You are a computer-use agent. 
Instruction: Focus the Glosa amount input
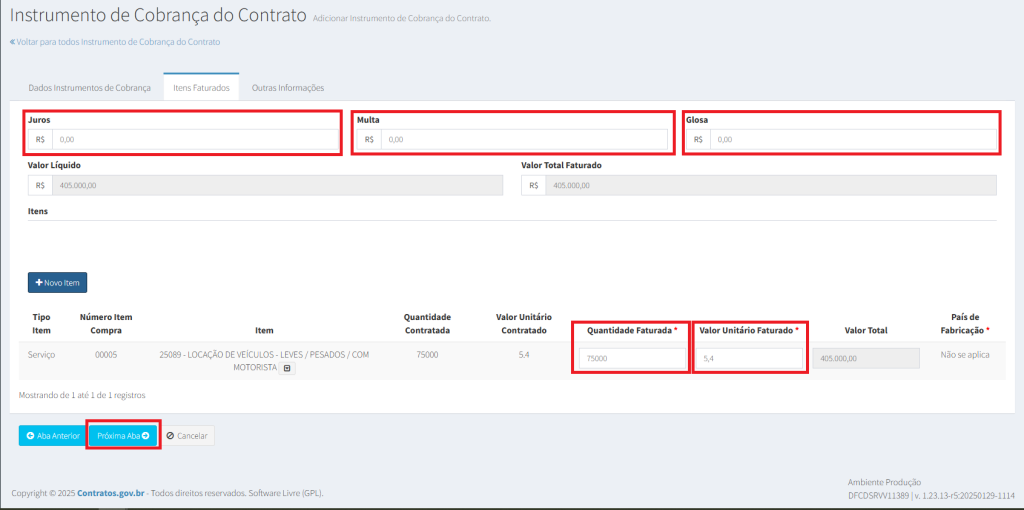853,140
